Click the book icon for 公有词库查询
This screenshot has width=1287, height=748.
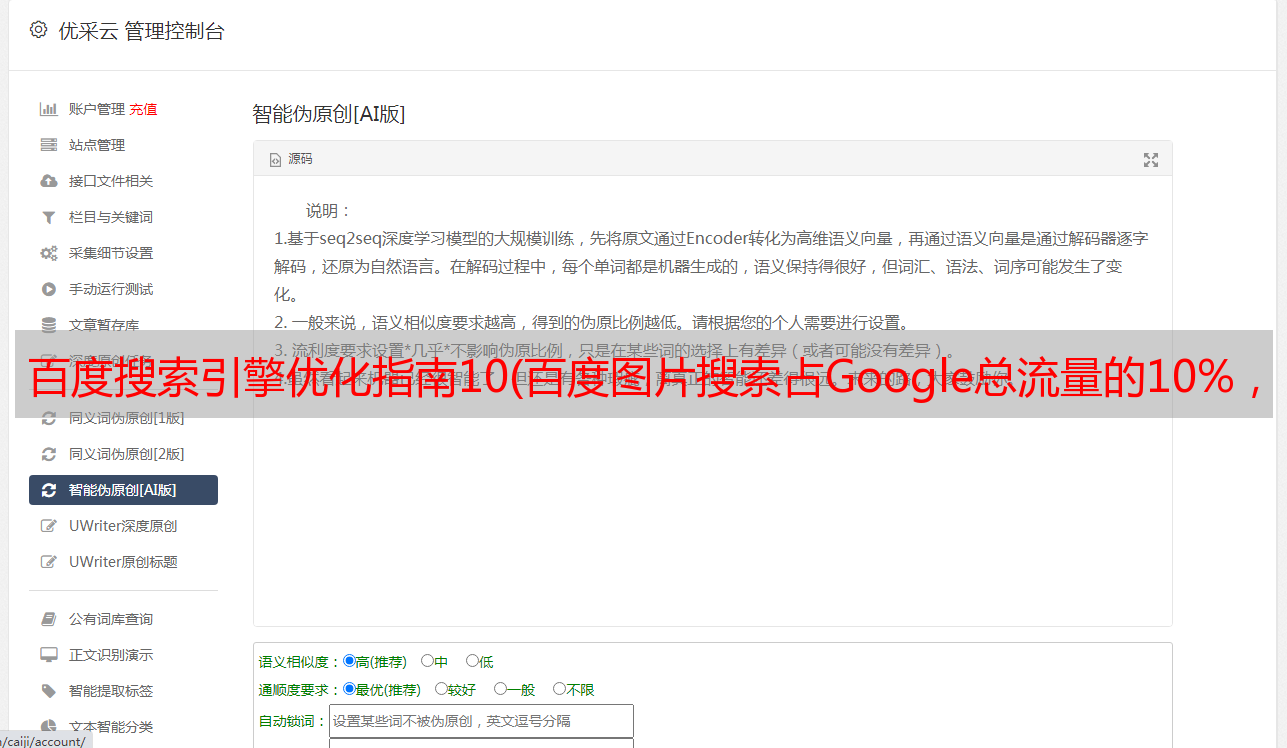(48, 619)
